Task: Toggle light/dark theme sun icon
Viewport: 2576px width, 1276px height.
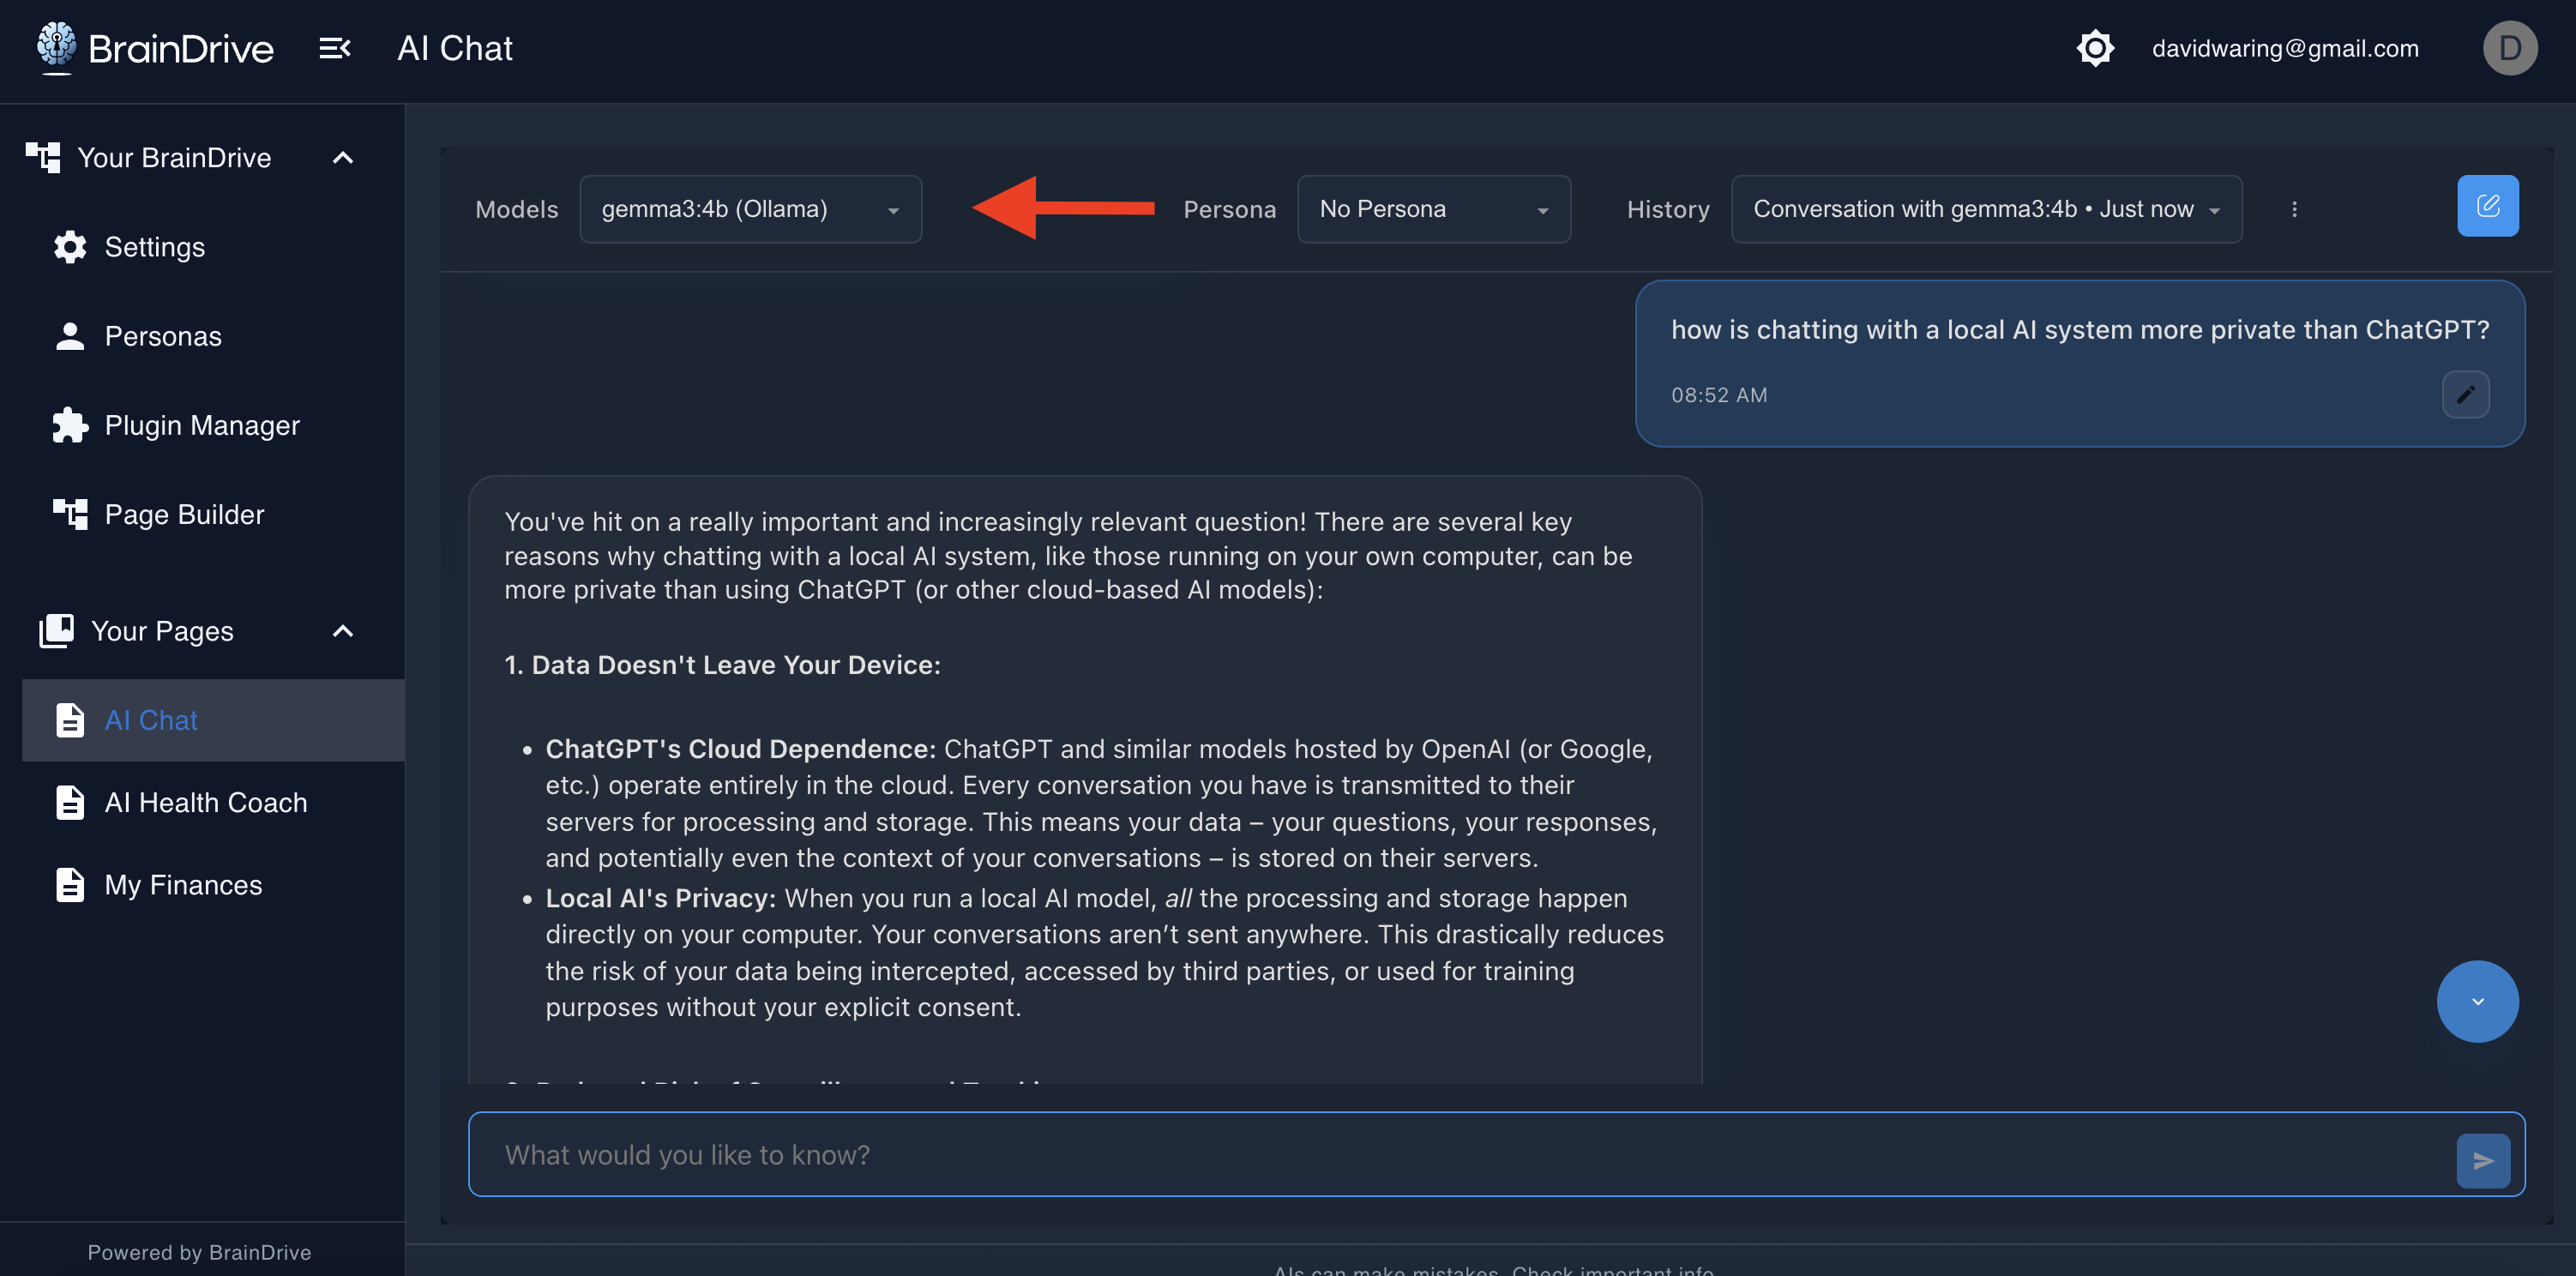Action: point(2094,48)
